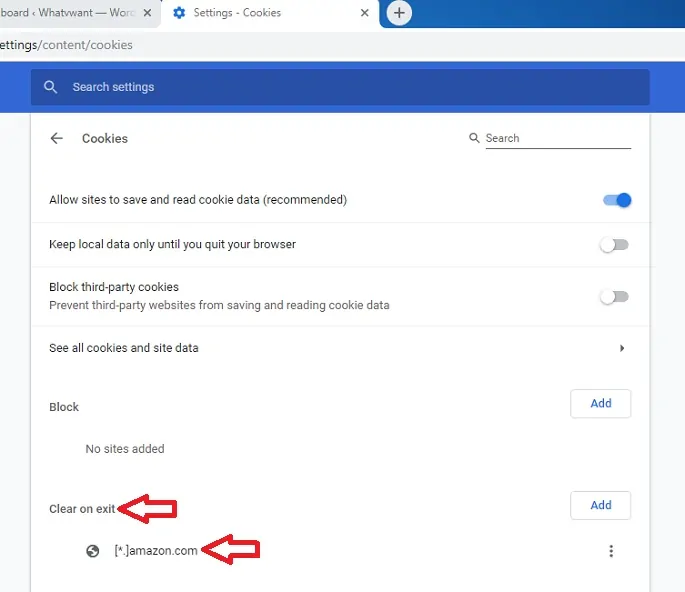685x592 pixels.
Task: Select the Settings - Cookies tab
Action: (x=270, y=13)
